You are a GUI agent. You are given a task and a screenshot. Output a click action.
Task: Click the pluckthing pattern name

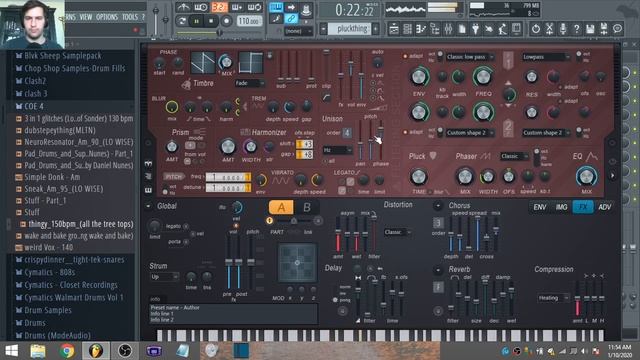point(352,29)
